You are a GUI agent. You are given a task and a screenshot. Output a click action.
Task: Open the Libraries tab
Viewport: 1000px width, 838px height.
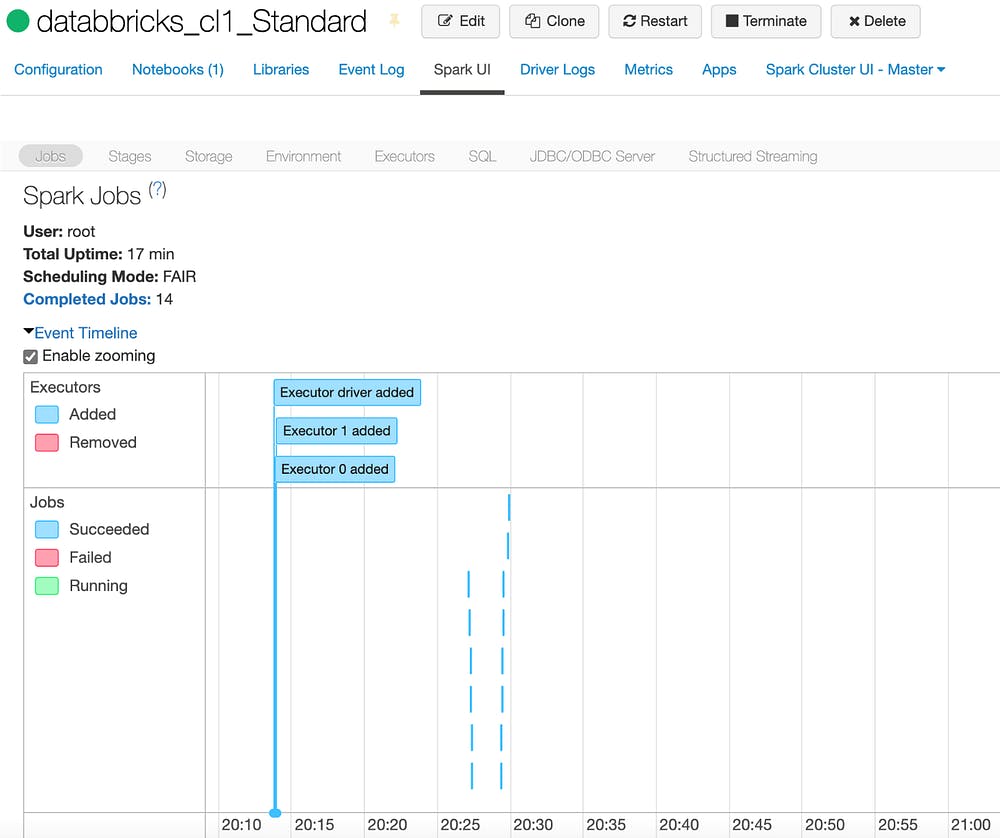pyautogui.click(x=281, y=70)
